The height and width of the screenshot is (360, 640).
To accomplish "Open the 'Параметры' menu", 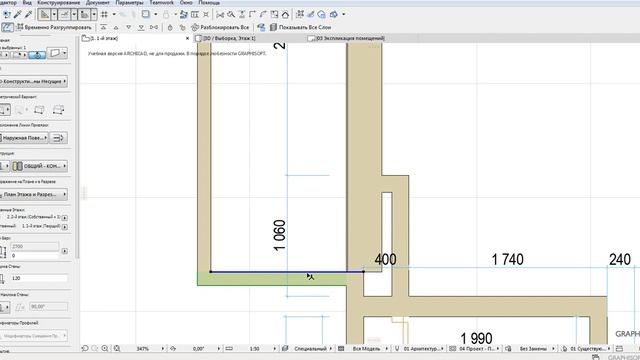I will pyautogui.click(x=129, y=2).
